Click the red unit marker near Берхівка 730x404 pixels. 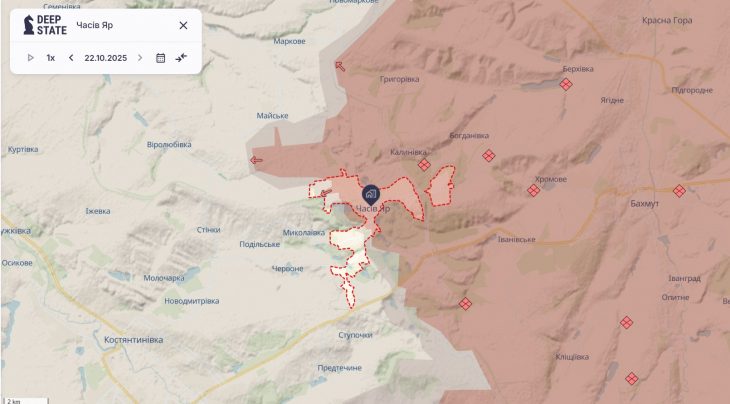(566, 84)
